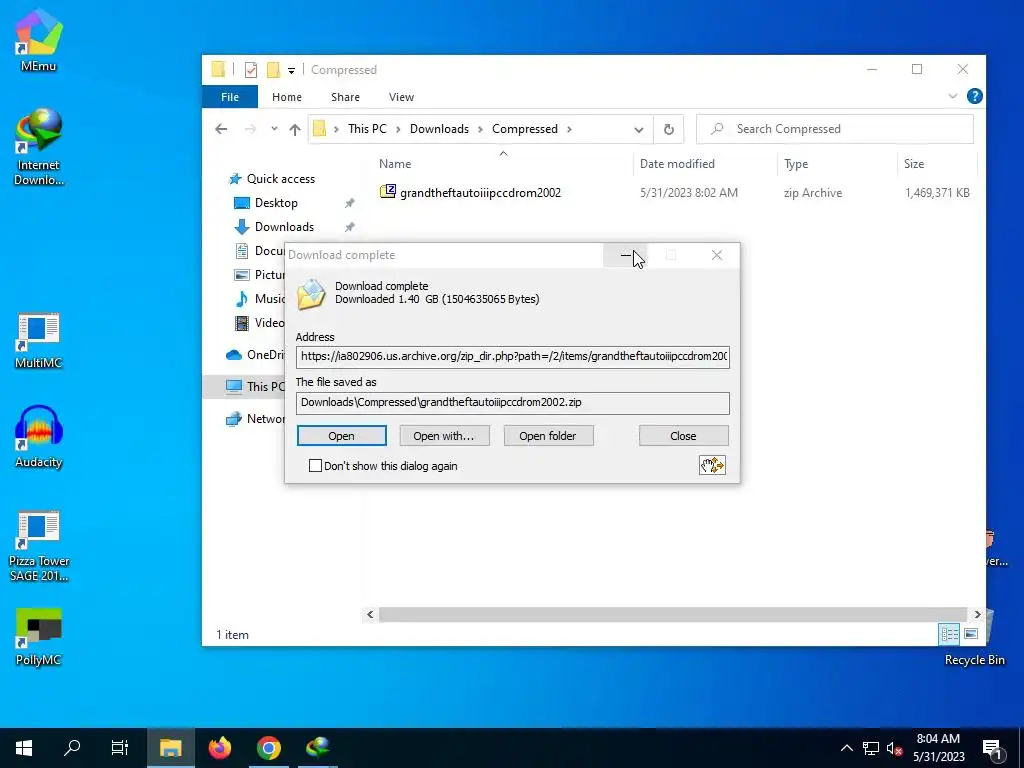
Task: Click the muted speaker tray icon
Action: 894,748
